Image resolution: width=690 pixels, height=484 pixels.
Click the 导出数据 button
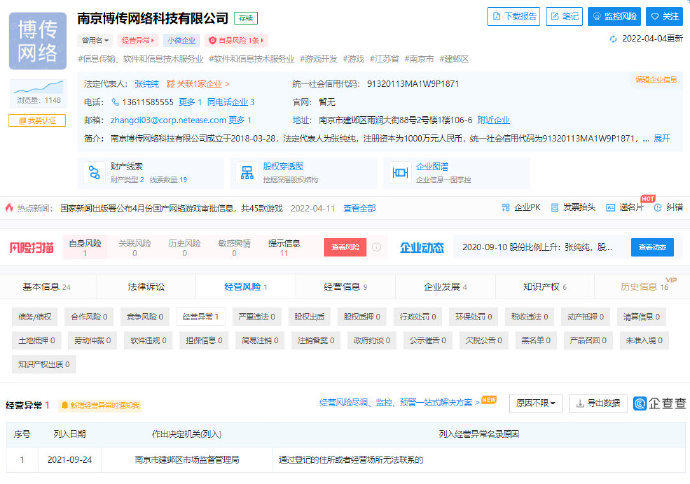coord(598,403)
